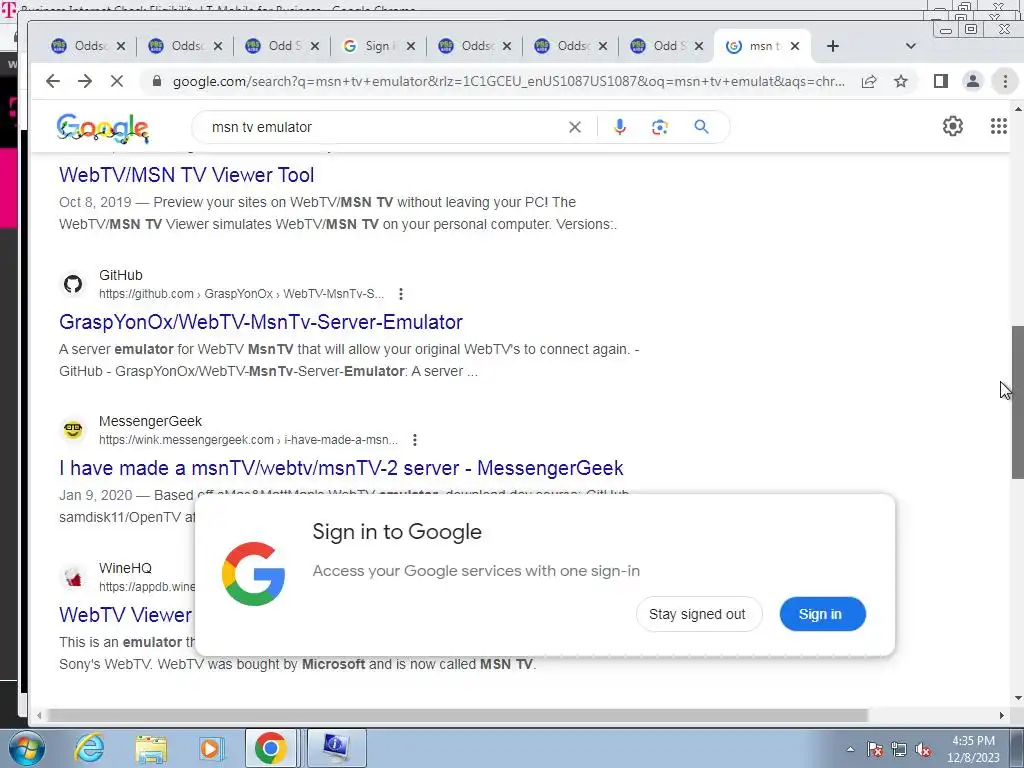
Task: Close the msn tv tab
Action: [795, 46]
